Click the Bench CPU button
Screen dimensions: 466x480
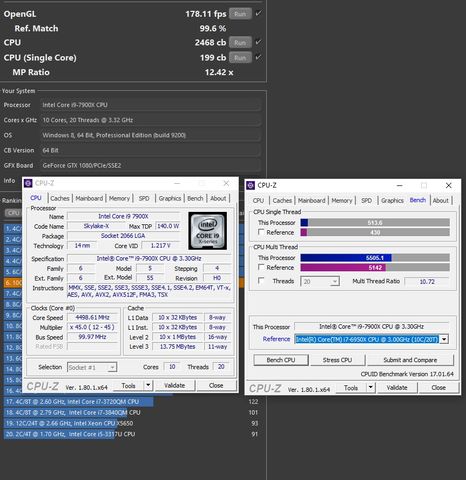[x=281, y=360]
